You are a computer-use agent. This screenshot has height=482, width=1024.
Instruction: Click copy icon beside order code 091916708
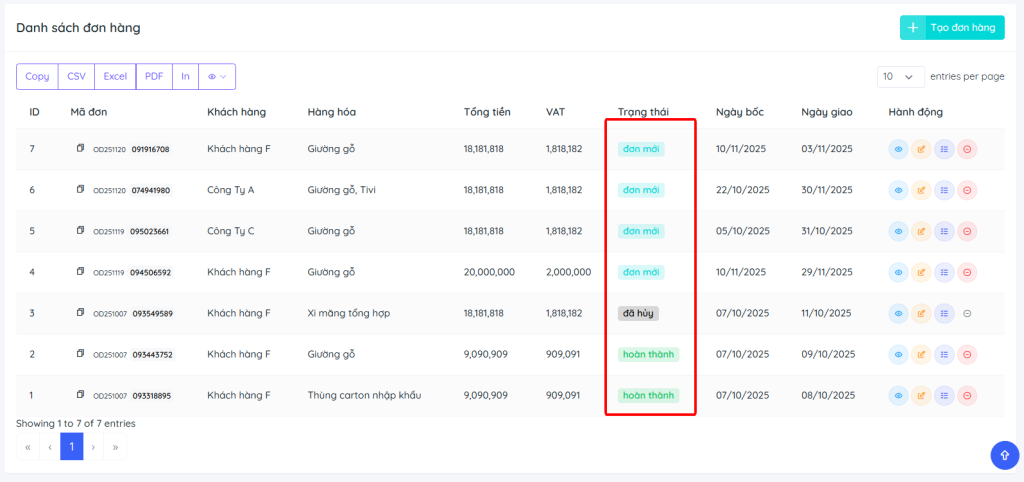point(81,149)
